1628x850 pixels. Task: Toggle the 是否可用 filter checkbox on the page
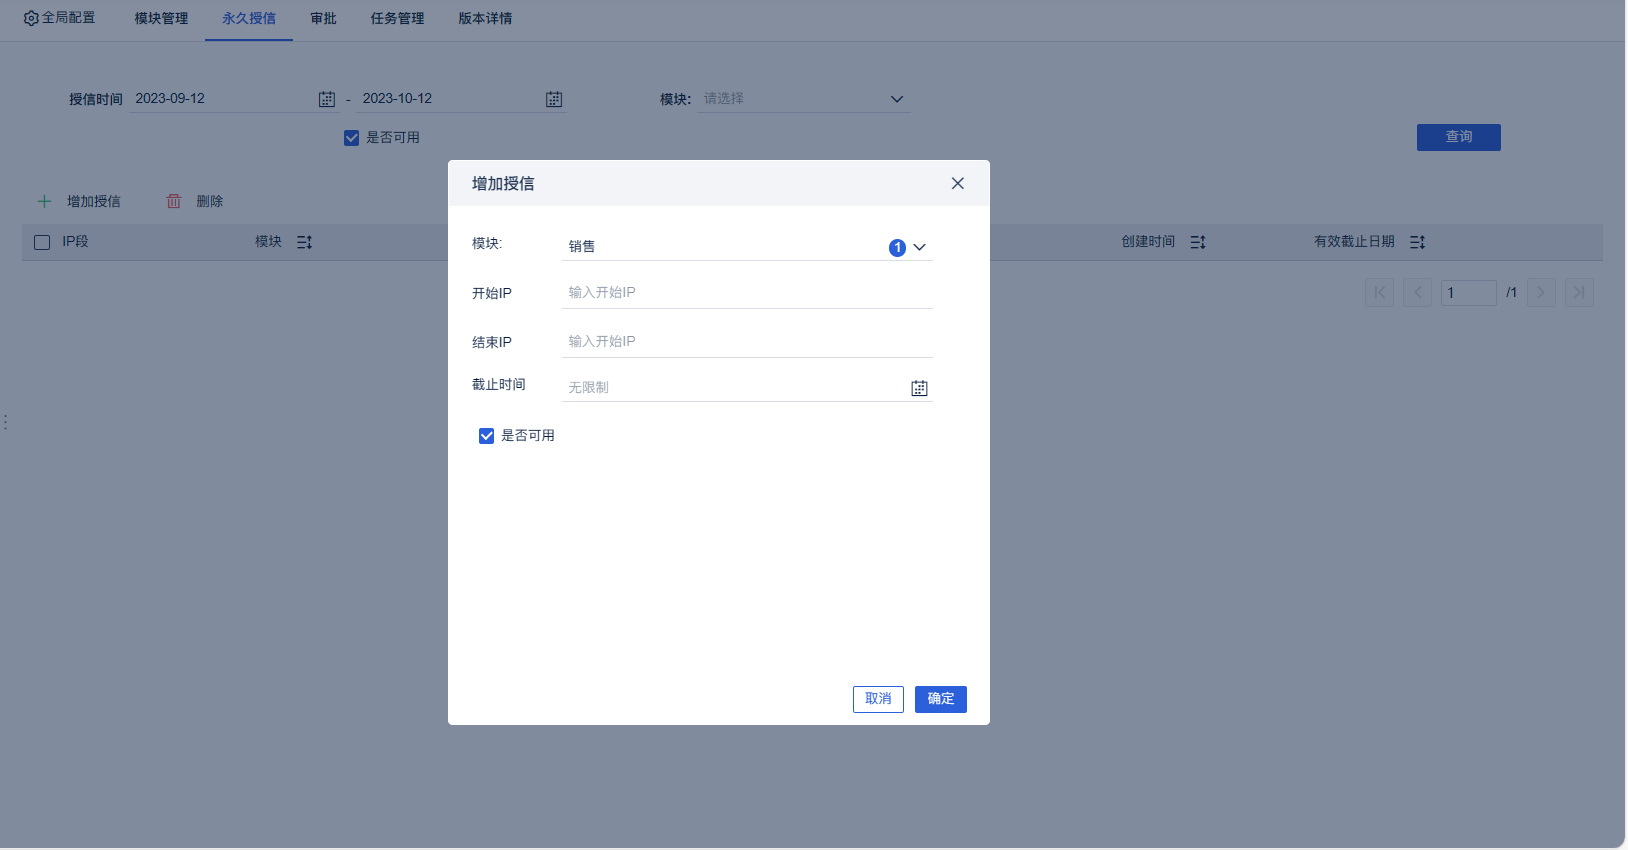click(x=351, y=138)
